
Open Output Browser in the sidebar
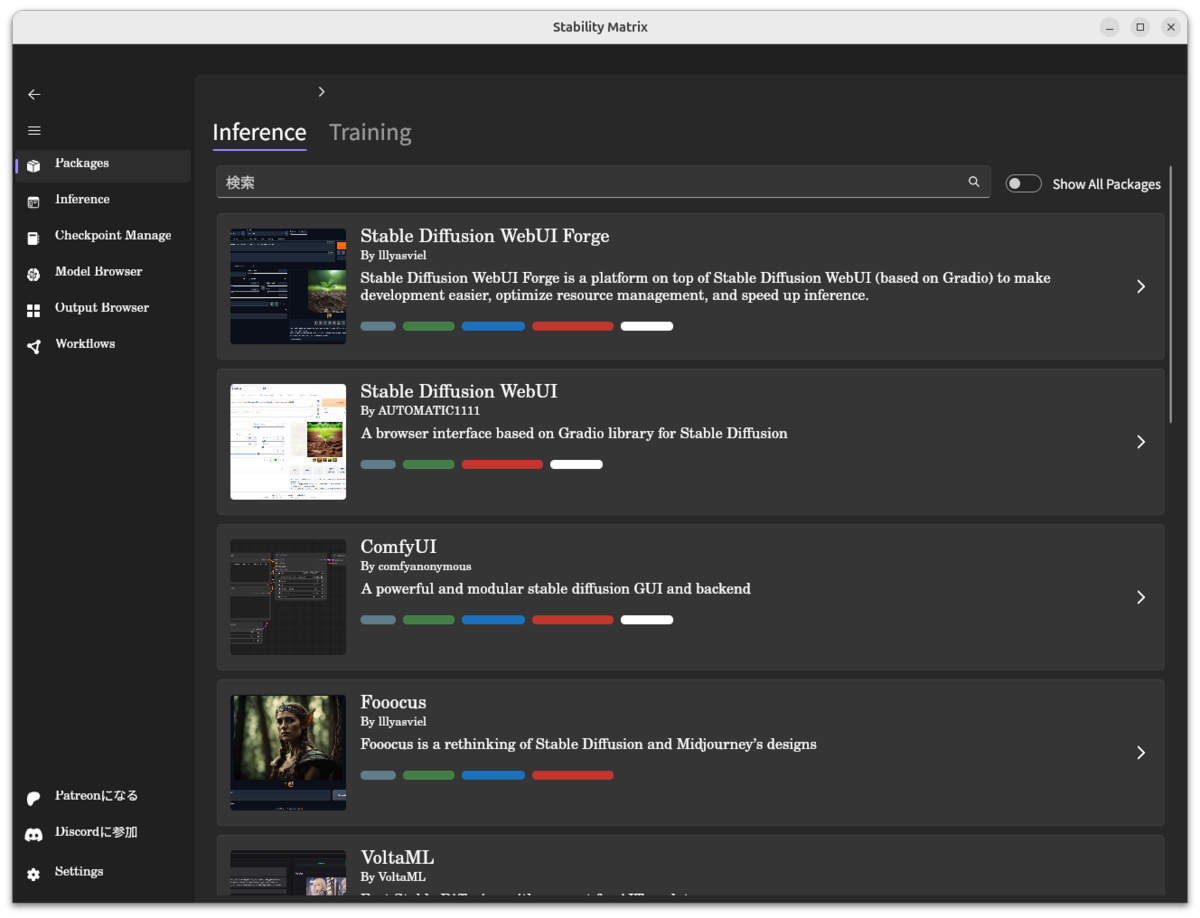[x=103, y=309]
